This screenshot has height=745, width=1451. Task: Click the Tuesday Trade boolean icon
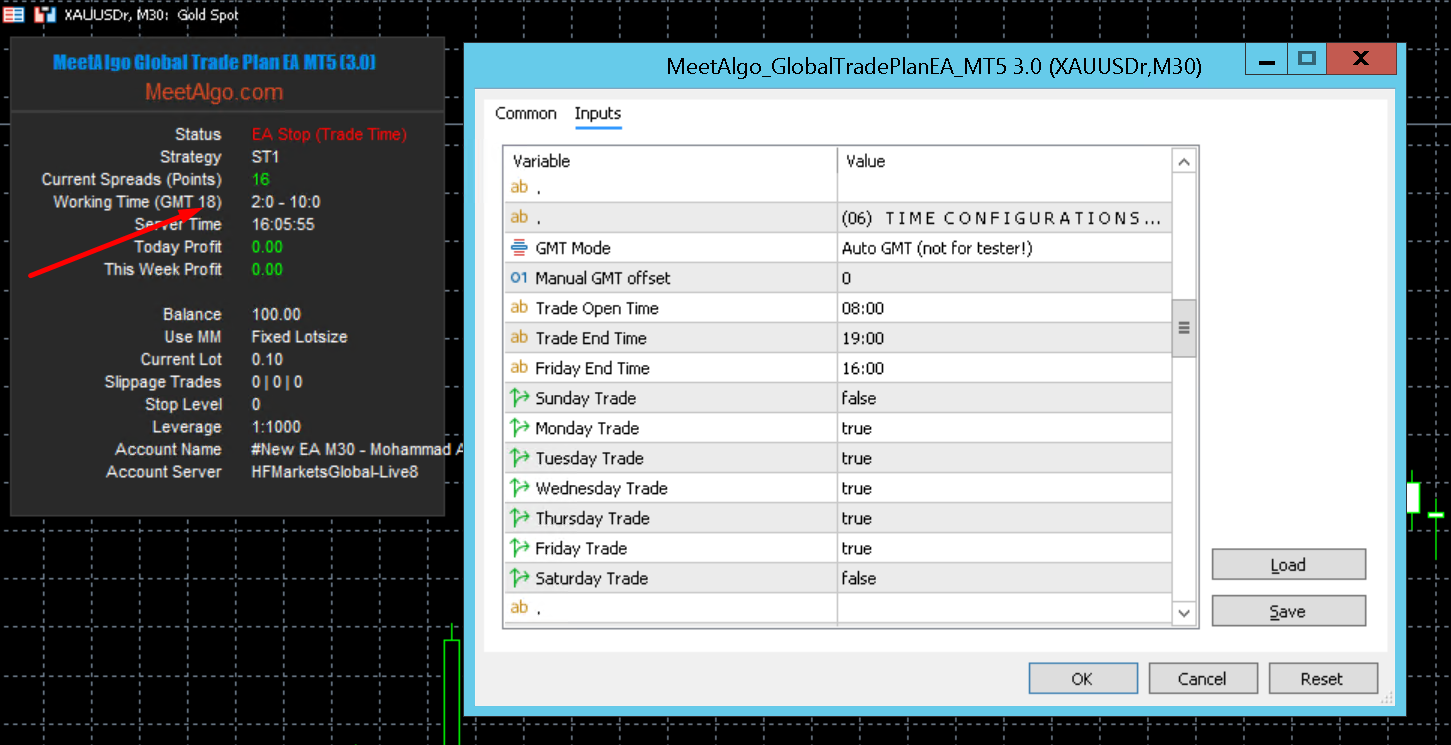coord(519,458)
